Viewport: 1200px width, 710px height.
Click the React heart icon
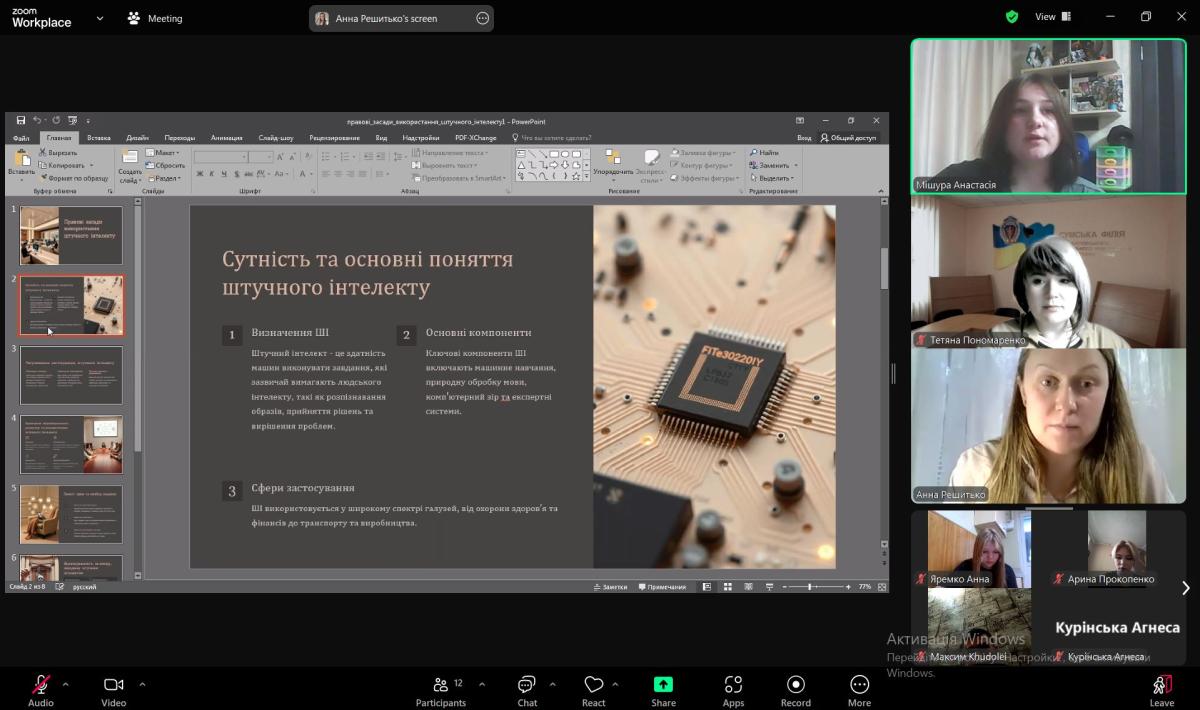tap(593, 686)
